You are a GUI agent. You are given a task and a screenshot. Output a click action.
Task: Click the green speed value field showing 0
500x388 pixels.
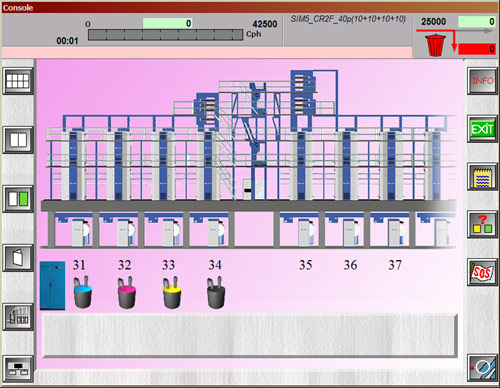[x=168, y=23]
